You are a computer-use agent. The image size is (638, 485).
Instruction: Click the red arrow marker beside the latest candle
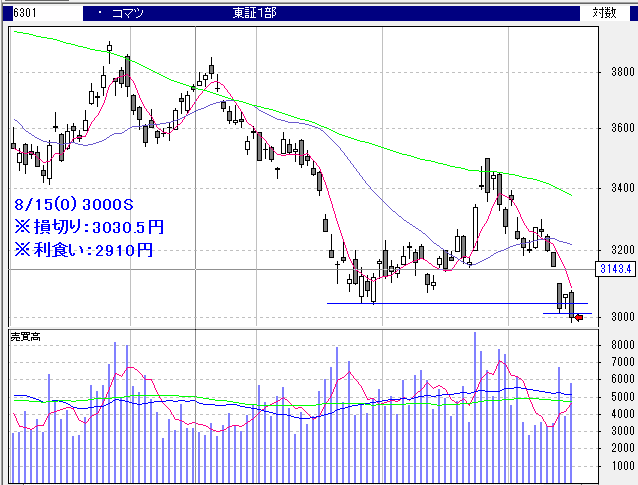pos(578,318)
